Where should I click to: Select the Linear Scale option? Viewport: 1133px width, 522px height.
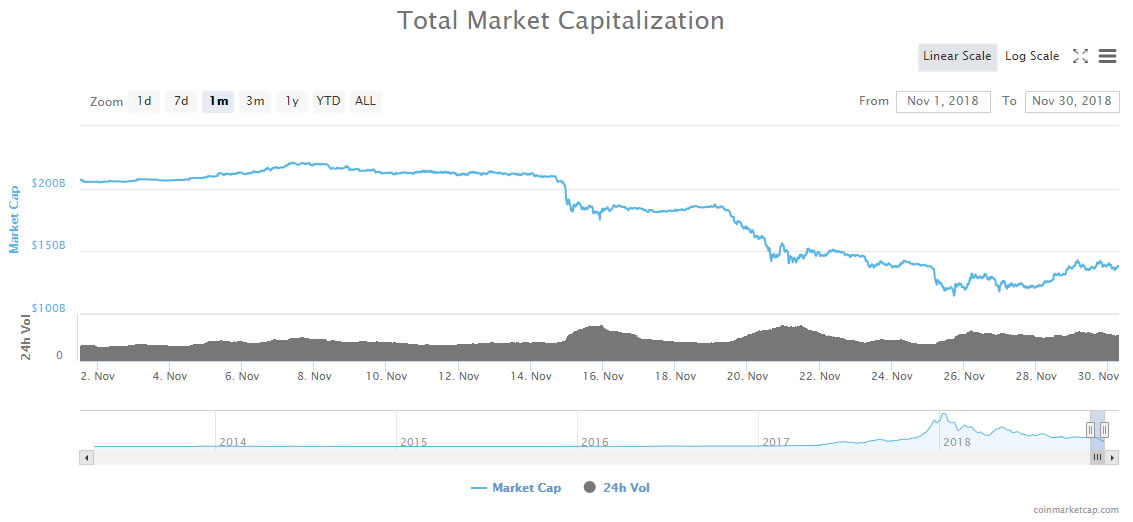pyautogui.click(x=957, y=56)
